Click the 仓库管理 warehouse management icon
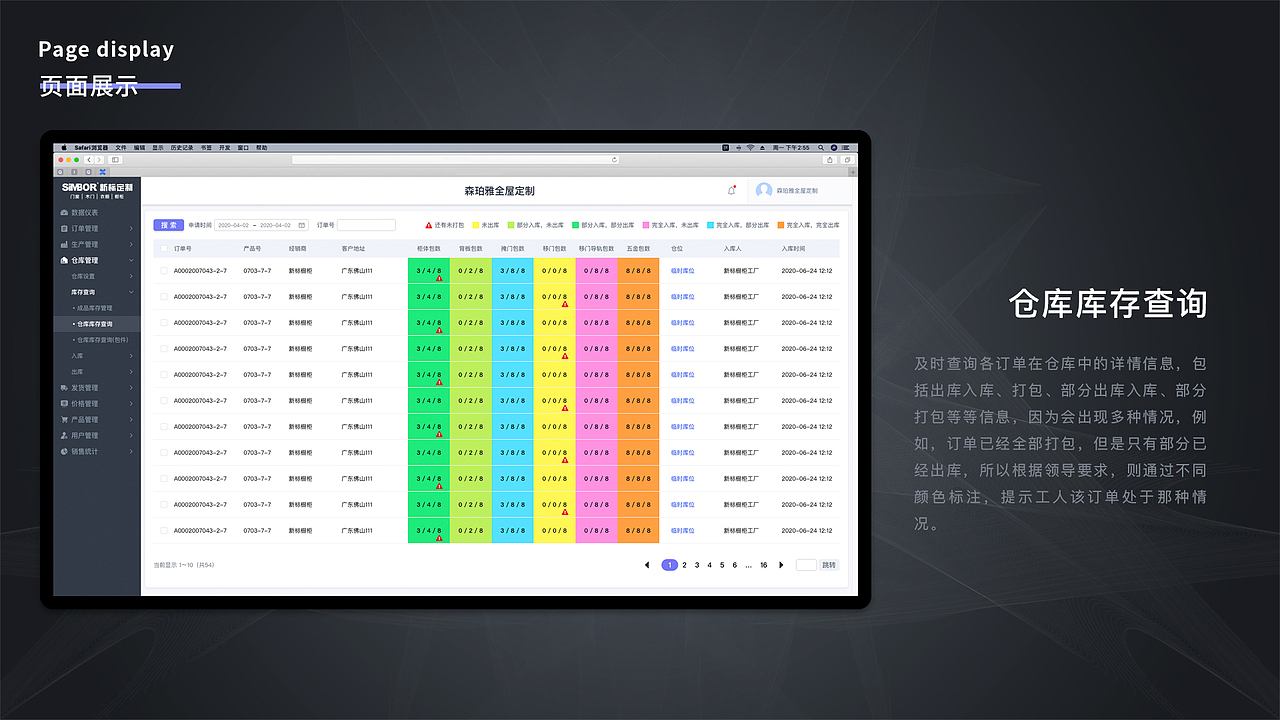The height and width of the screenshot is (720, 1280). pos(65,260)
